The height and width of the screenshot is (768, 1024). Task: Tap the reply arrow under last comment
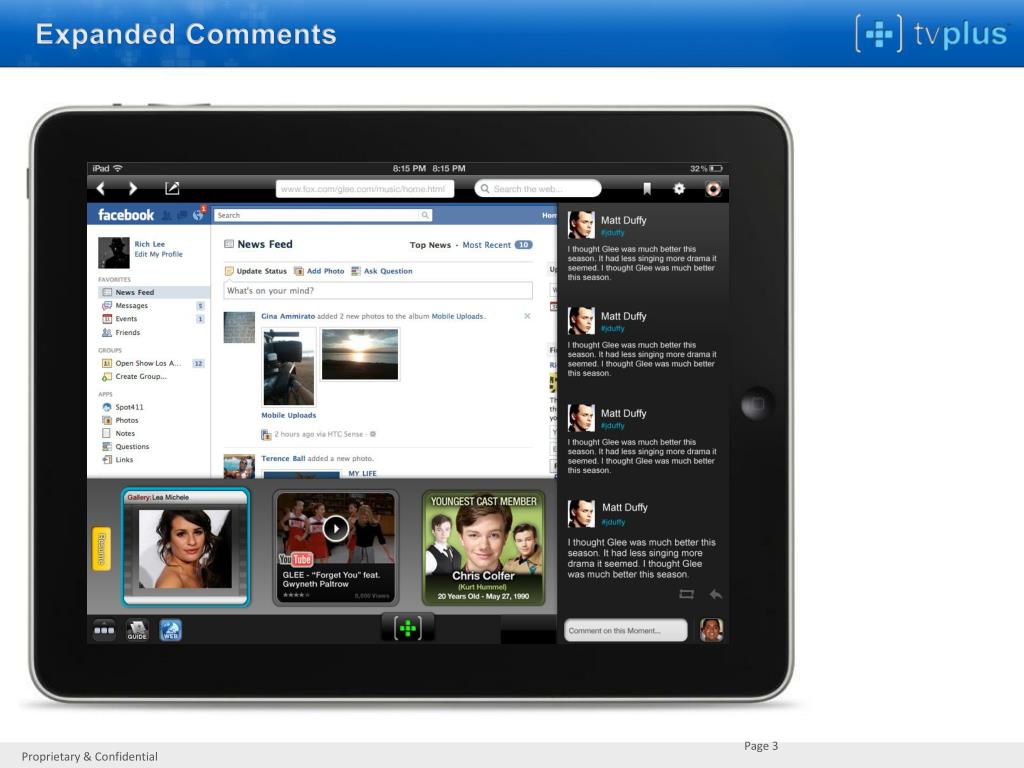[716, 594]
